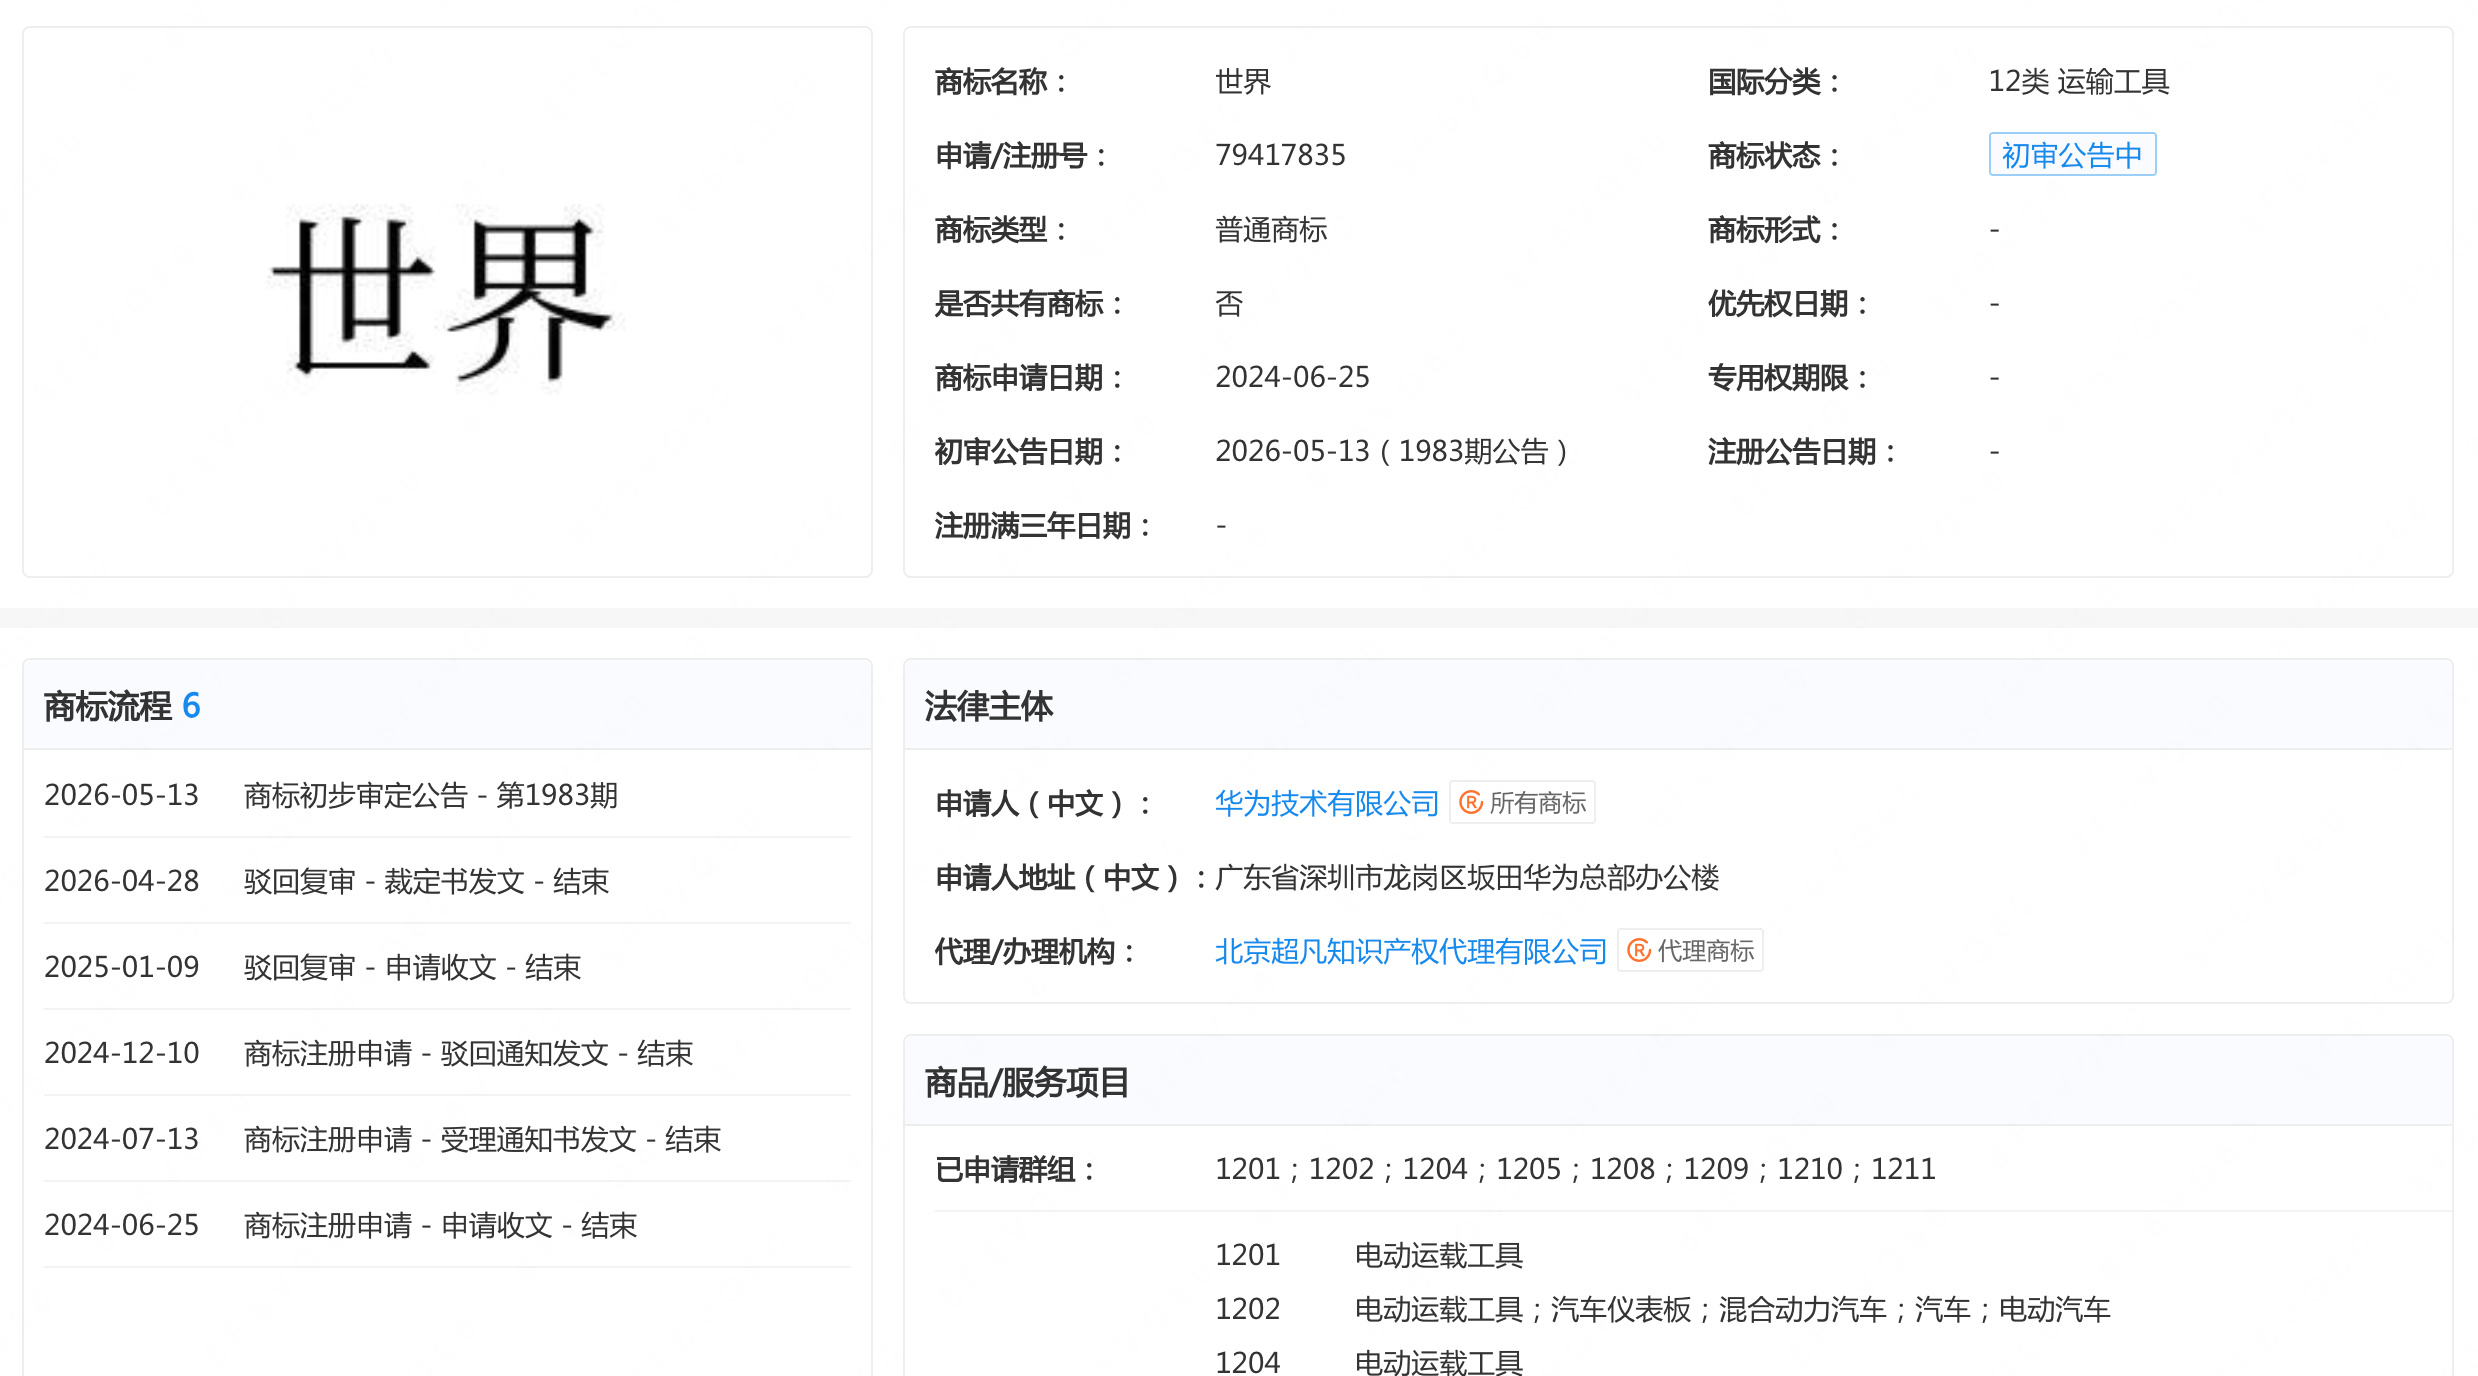This screenshot has width=2478, height=1376.
Task: Click the date 2026-04-28 in the flow list
Action: tap(121, 881)
